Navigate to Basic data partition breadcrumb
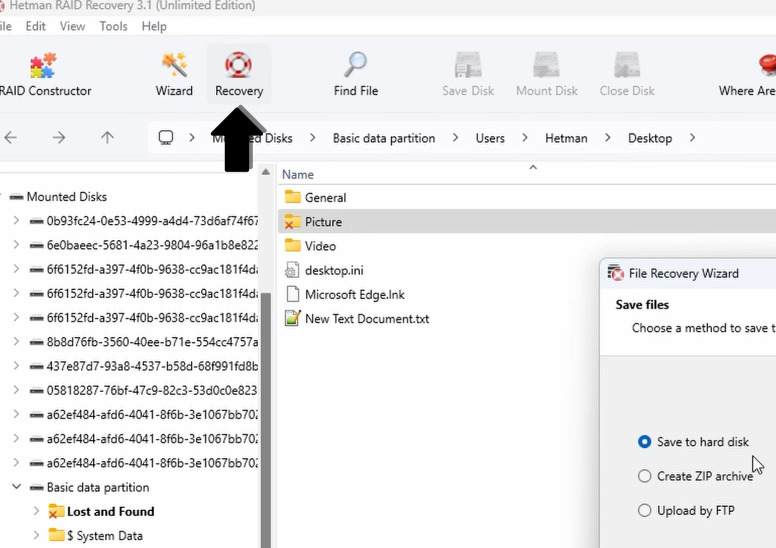 (x=384, y=138)
